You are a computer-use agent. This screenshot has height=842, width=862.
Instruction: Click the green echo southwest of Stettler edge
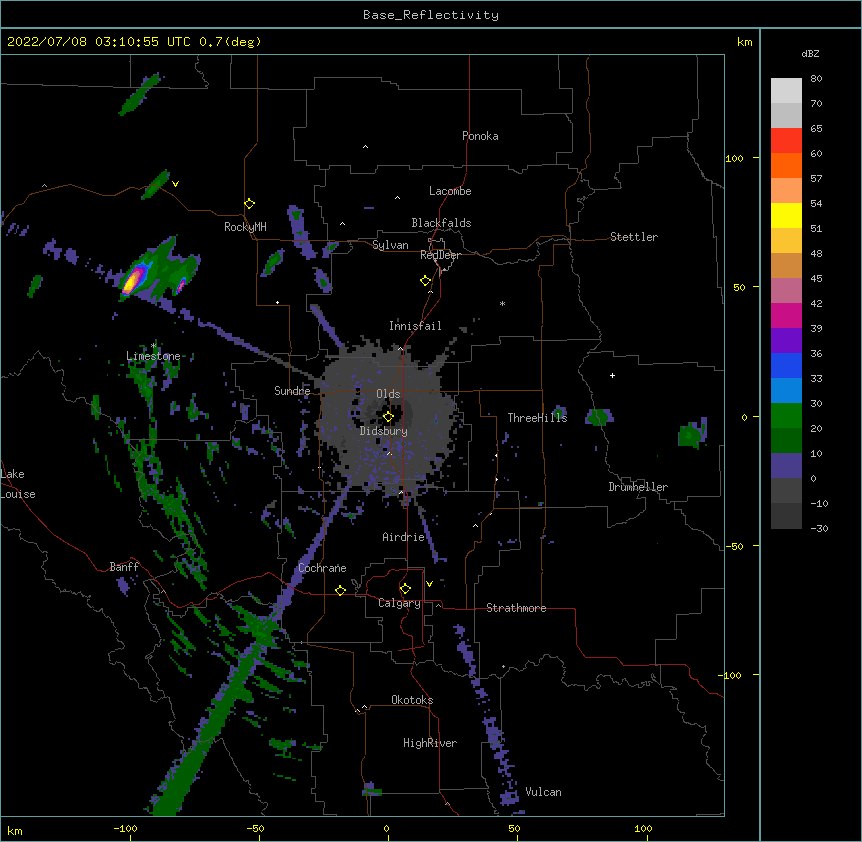692,434
